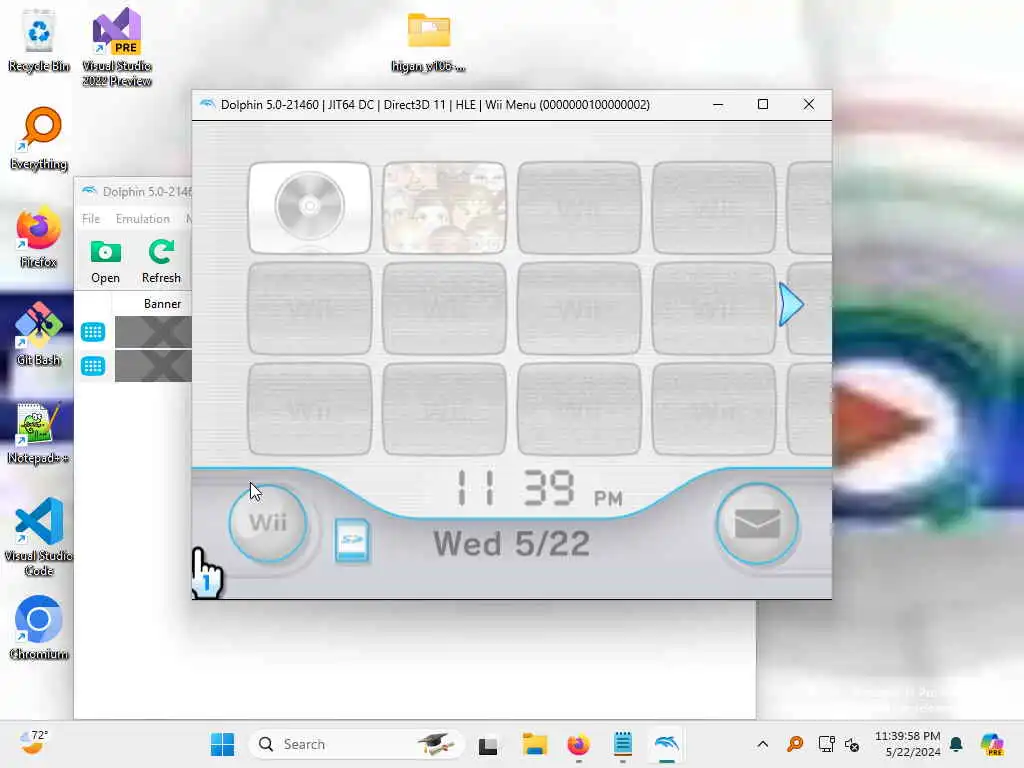
Task: Click Everything icon in system tray
Action: [x=795, y=744]
